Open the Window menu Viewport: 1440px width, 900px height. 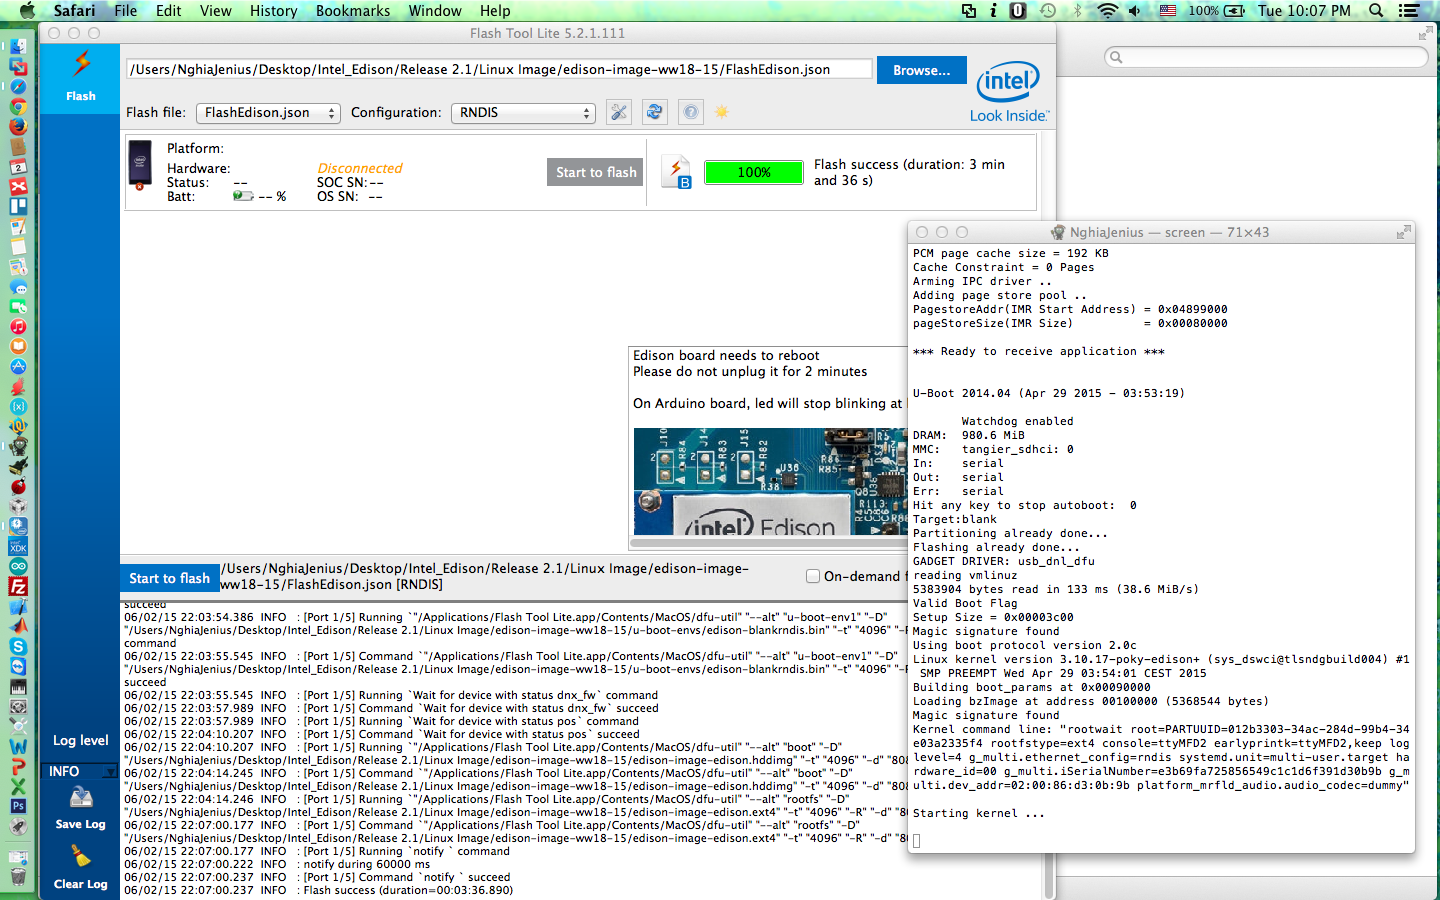click(x=435, y=11)
